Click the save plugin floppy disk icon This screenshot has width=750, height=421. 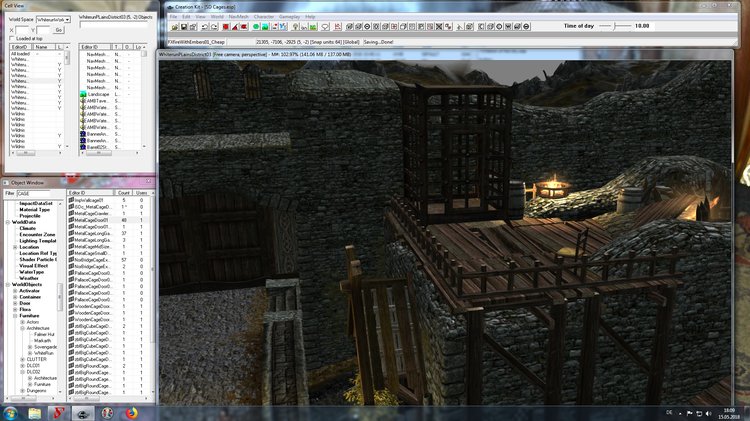[x=184, y=27]
